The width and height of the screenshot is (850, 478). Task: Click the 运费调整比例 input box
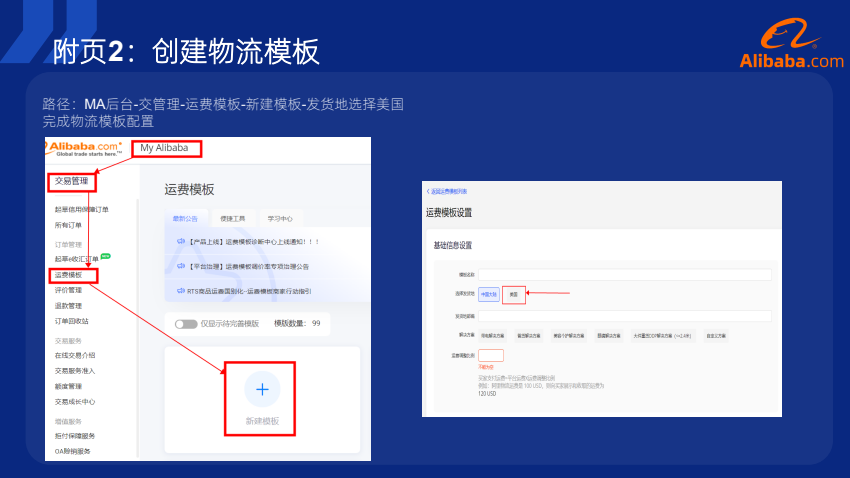(x=491, y=355)
